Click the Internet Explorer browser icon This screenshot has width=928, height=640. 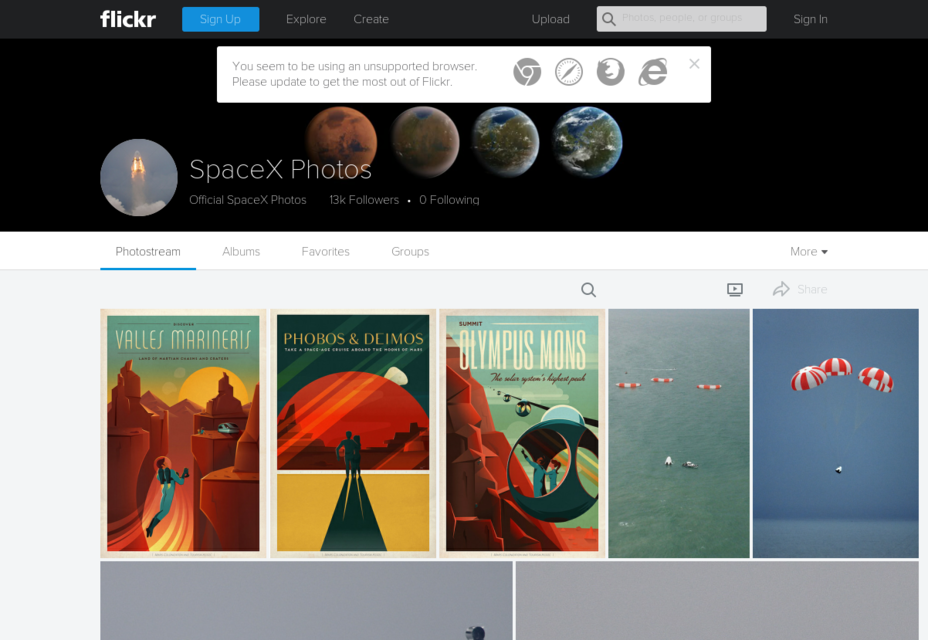pyautogui.click(x=653, y=72)
